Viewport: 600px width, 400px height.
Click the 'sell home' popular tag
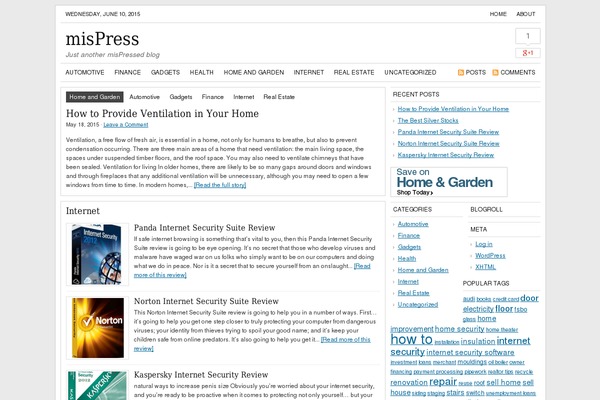504,382
